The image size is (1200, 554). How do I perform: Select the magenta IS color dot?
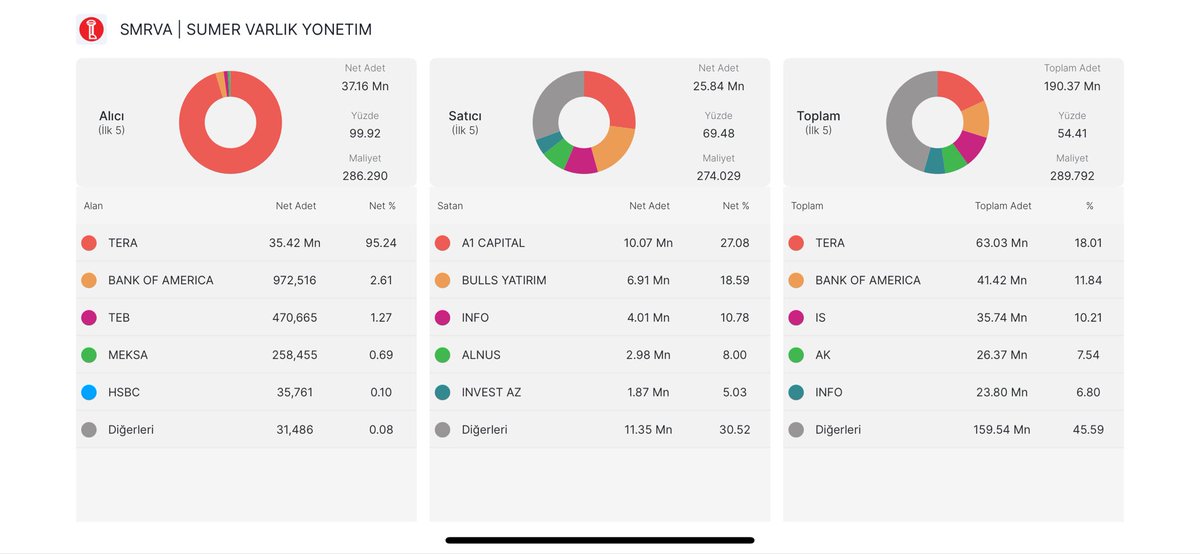[796, 318]
